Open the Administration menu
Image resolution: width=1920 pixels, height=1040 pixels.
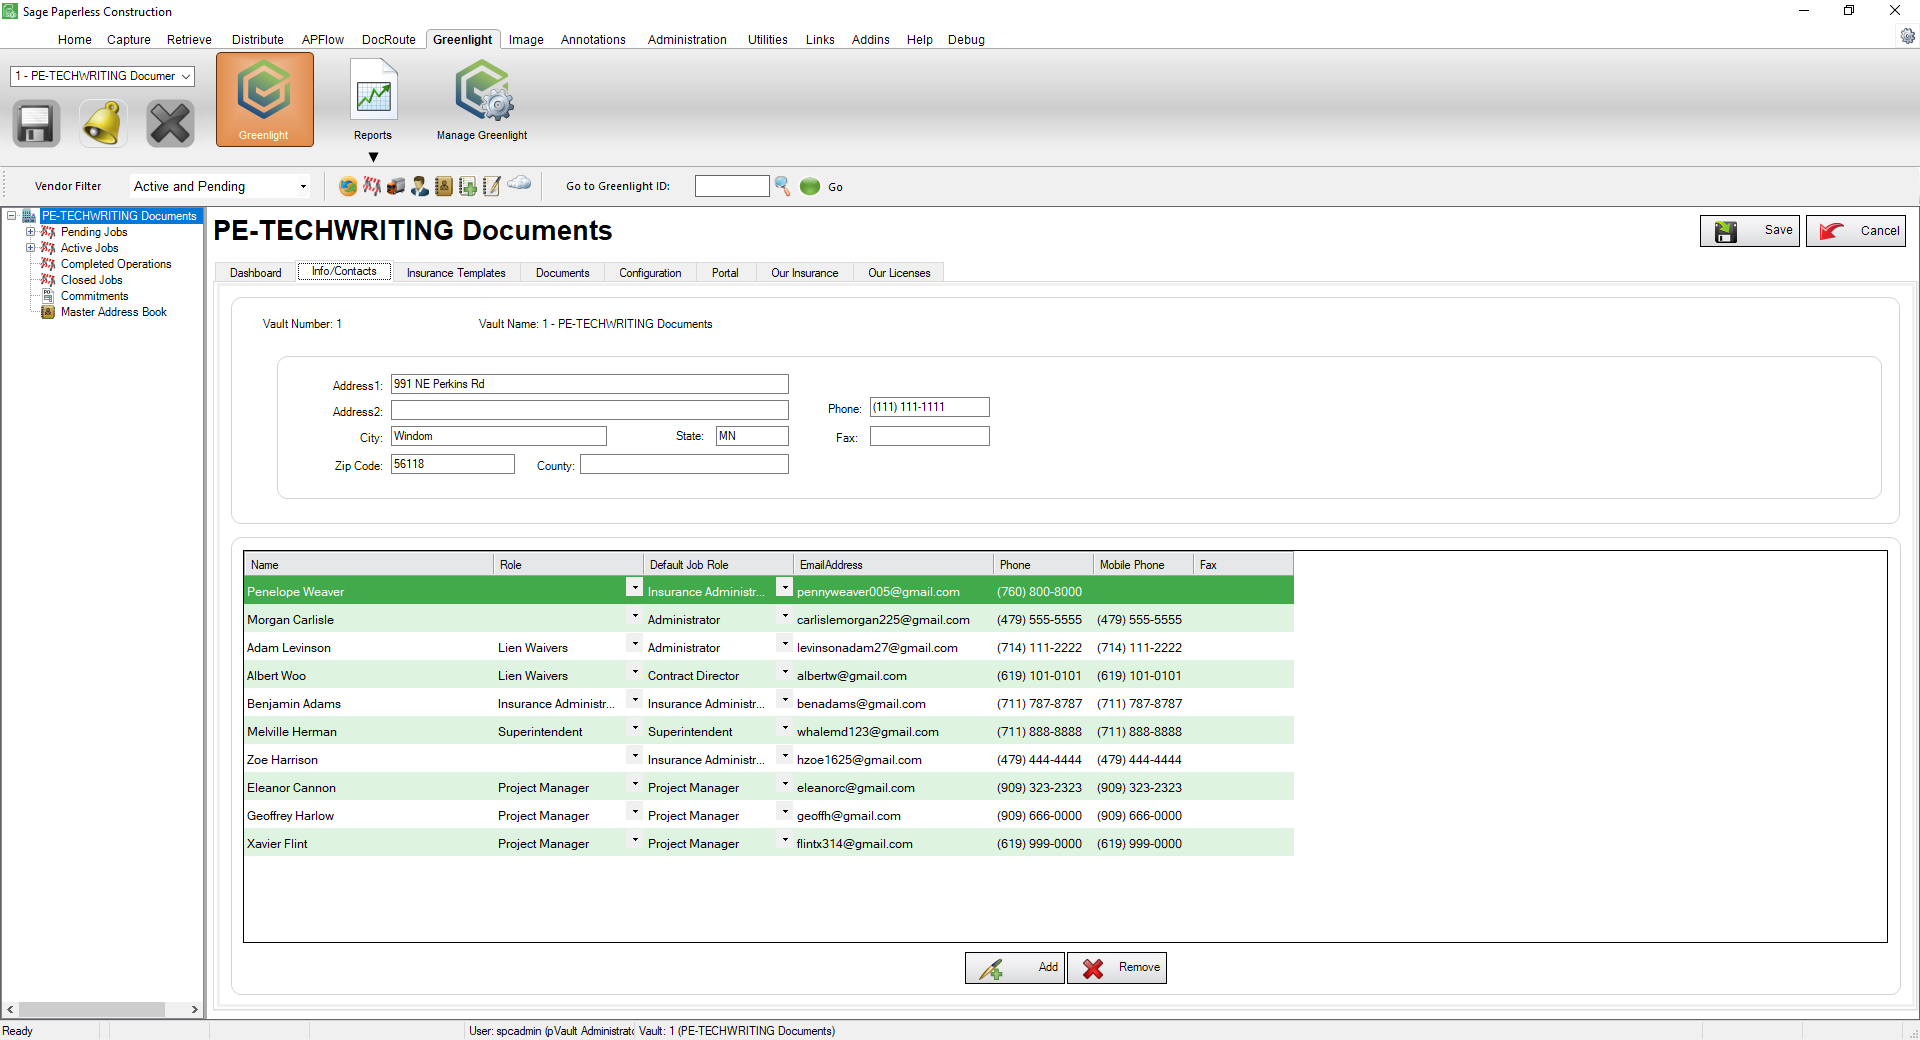point(687,40)
